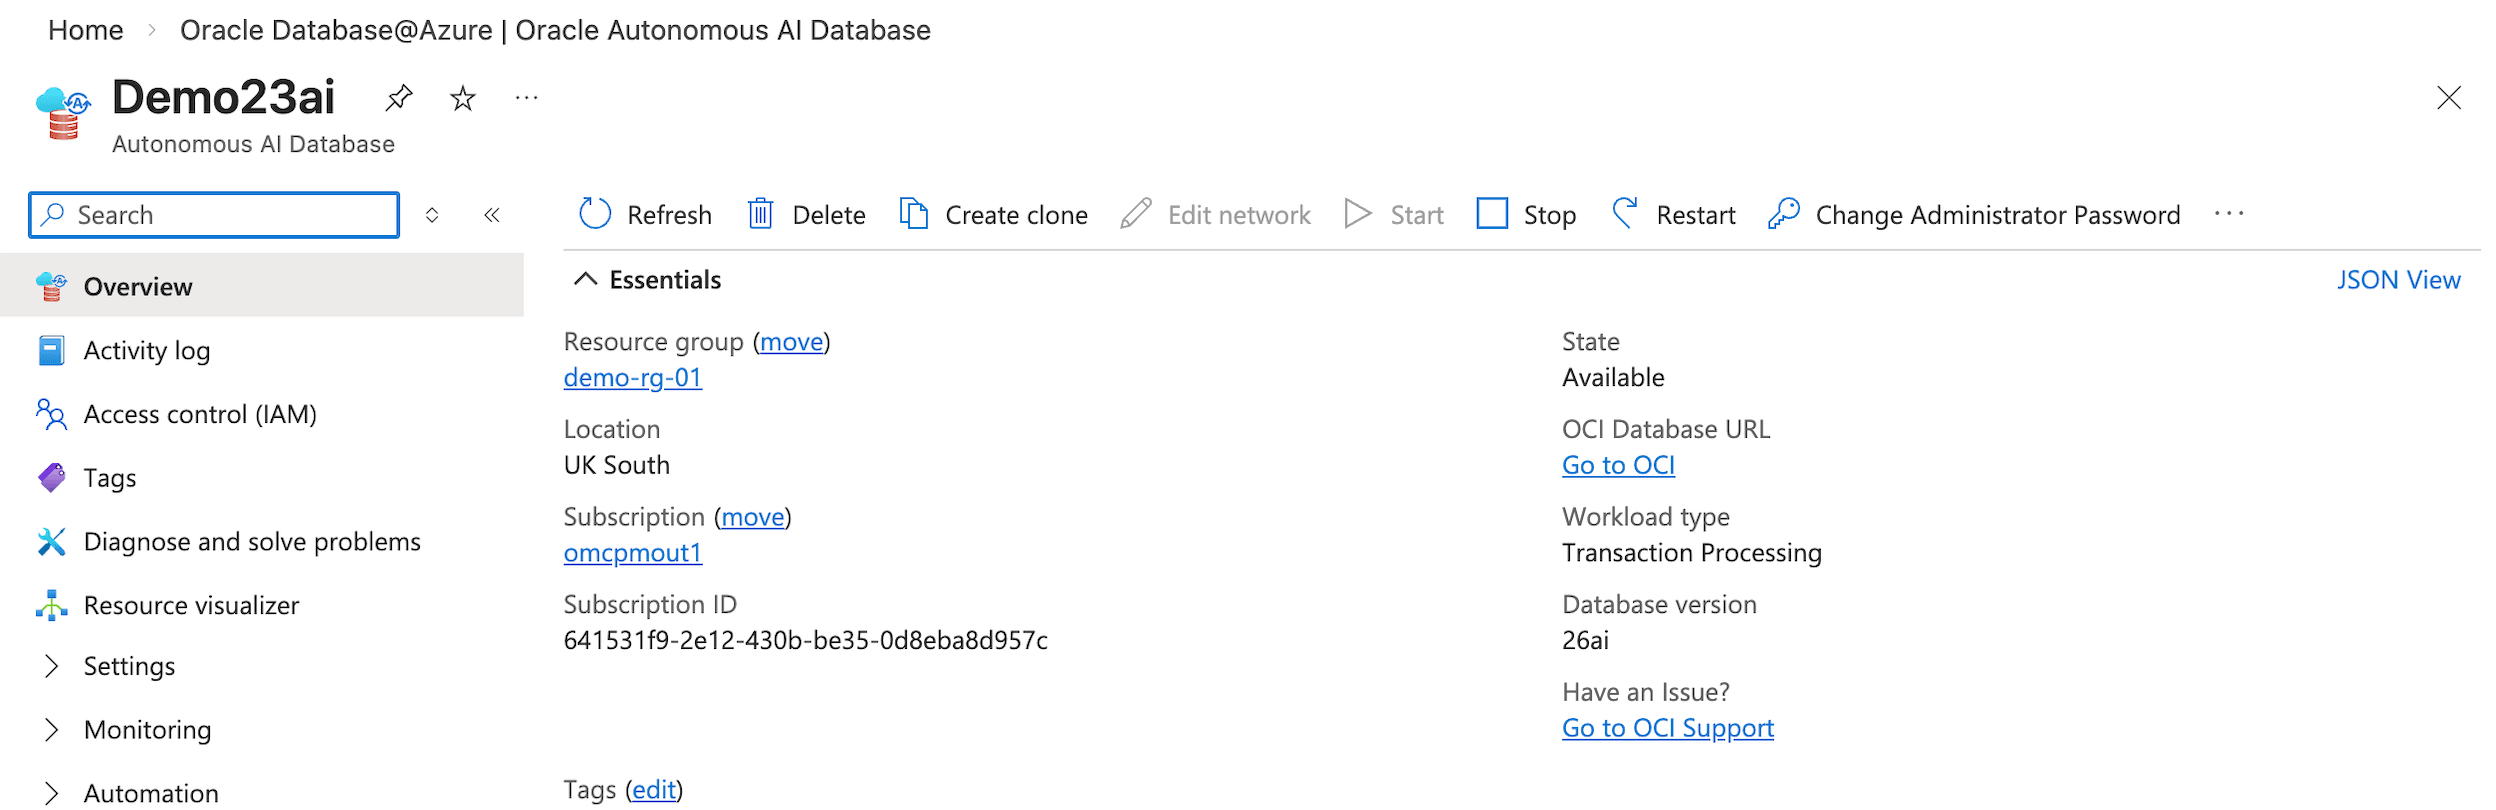The width and height of the screenshot is (2496, 810).
Task: Click the Restart icon
Action: [1625, 214]
